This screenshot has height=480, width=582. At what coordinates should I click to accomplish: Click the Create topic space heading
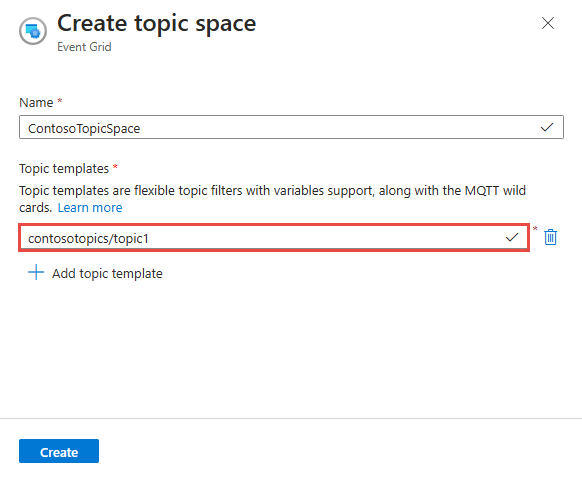click(157, 23)
